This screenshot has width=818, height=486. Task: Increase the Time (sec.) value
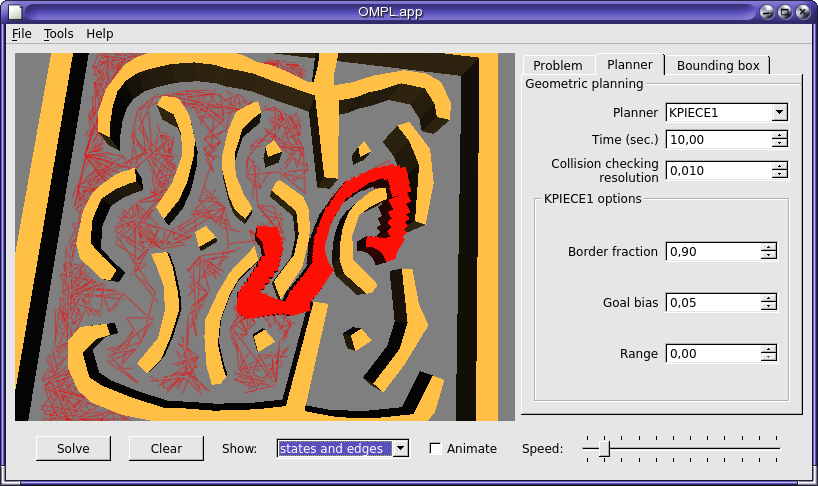779,135
